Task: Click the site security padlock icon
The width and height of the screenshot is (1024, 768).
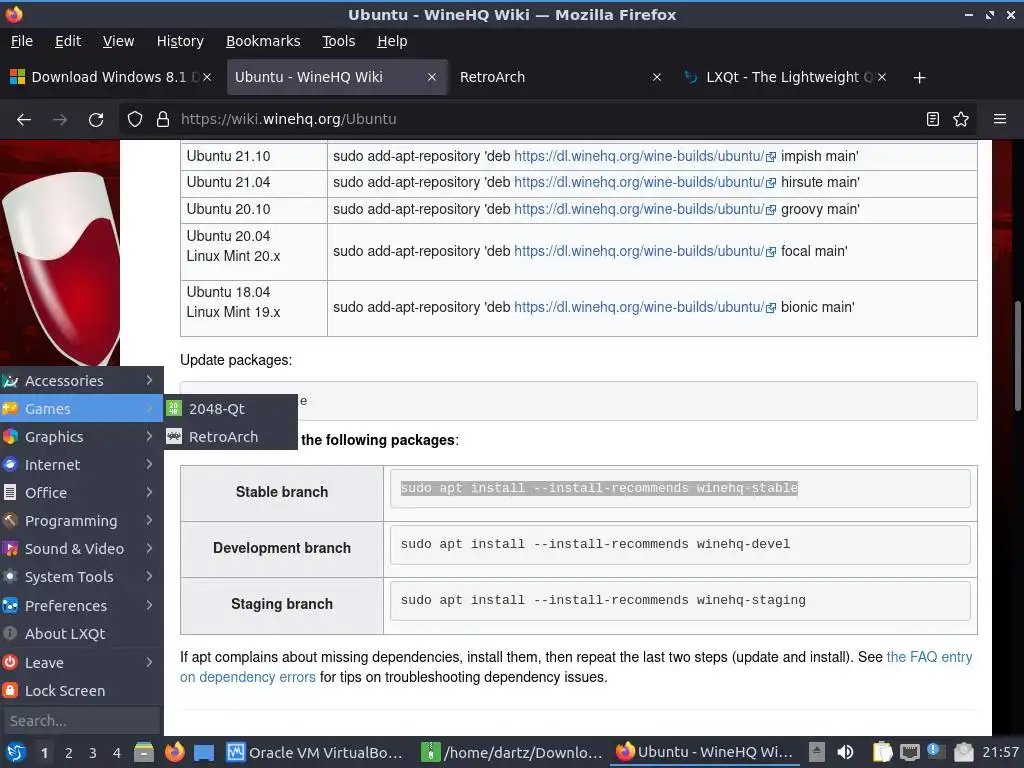Action: coord(163,120)
